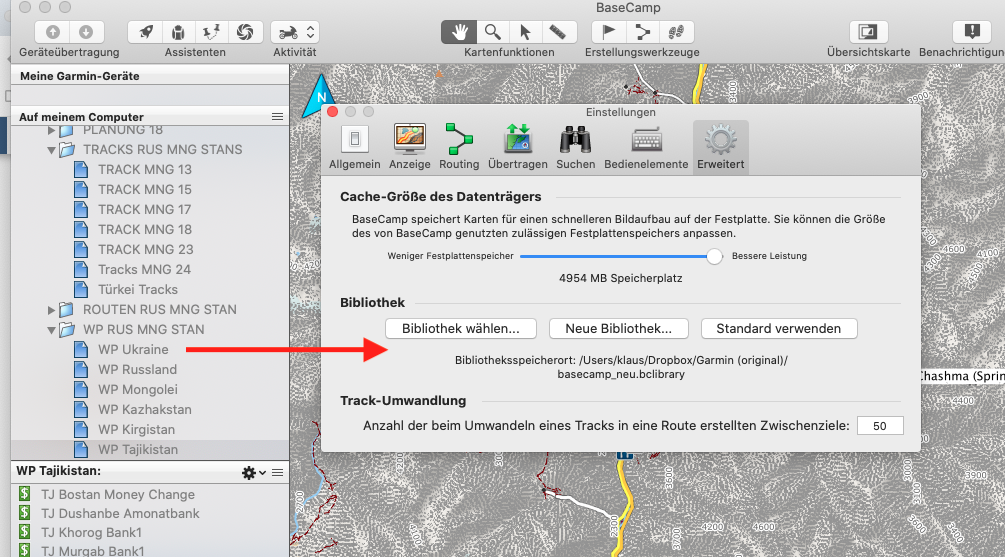Viewport: 1005px width, 557px height.
Task: Collapse the TRACKS RUS MNG STANS folder
Action: click(x=51, y=150)
